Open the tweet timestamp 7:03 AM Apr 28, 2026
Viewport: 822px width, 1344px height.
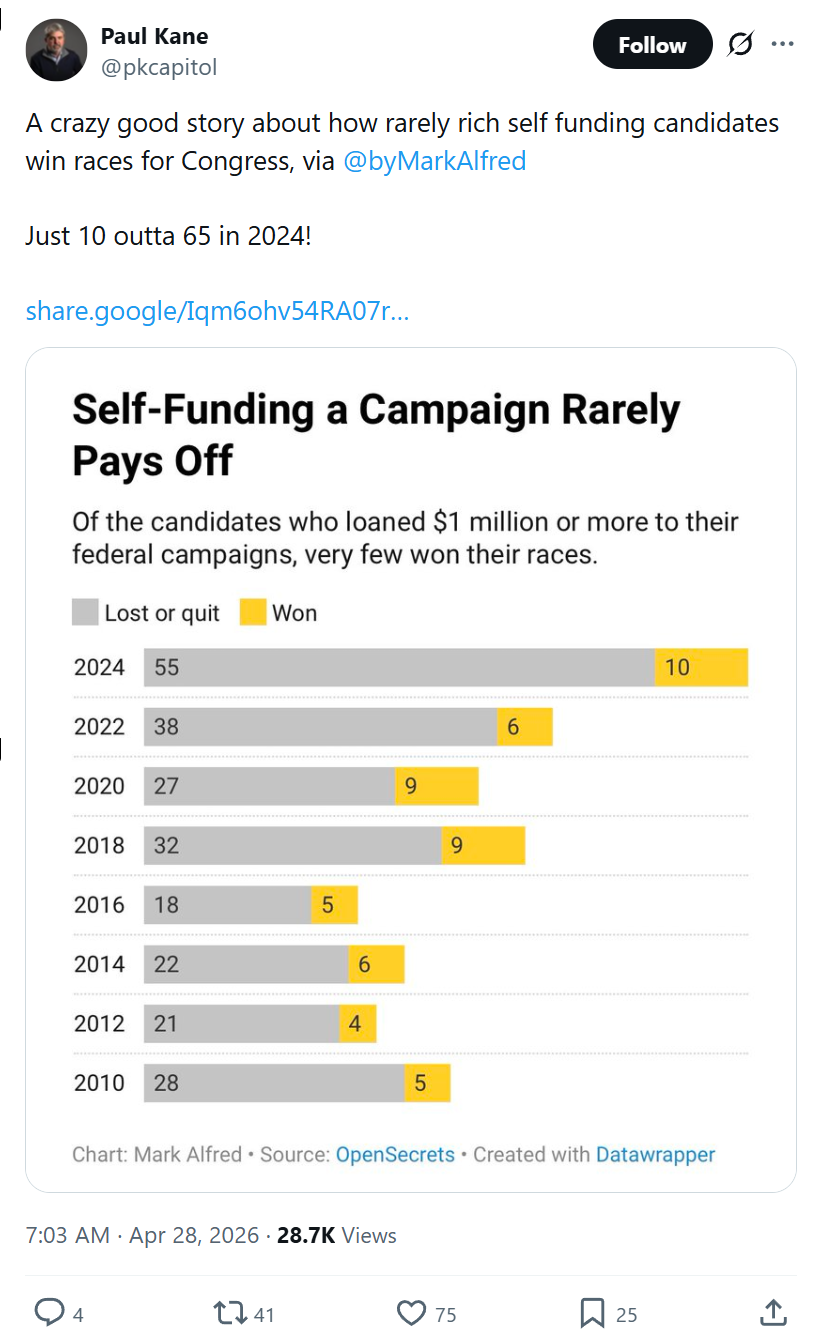[x=142, y=1235]
